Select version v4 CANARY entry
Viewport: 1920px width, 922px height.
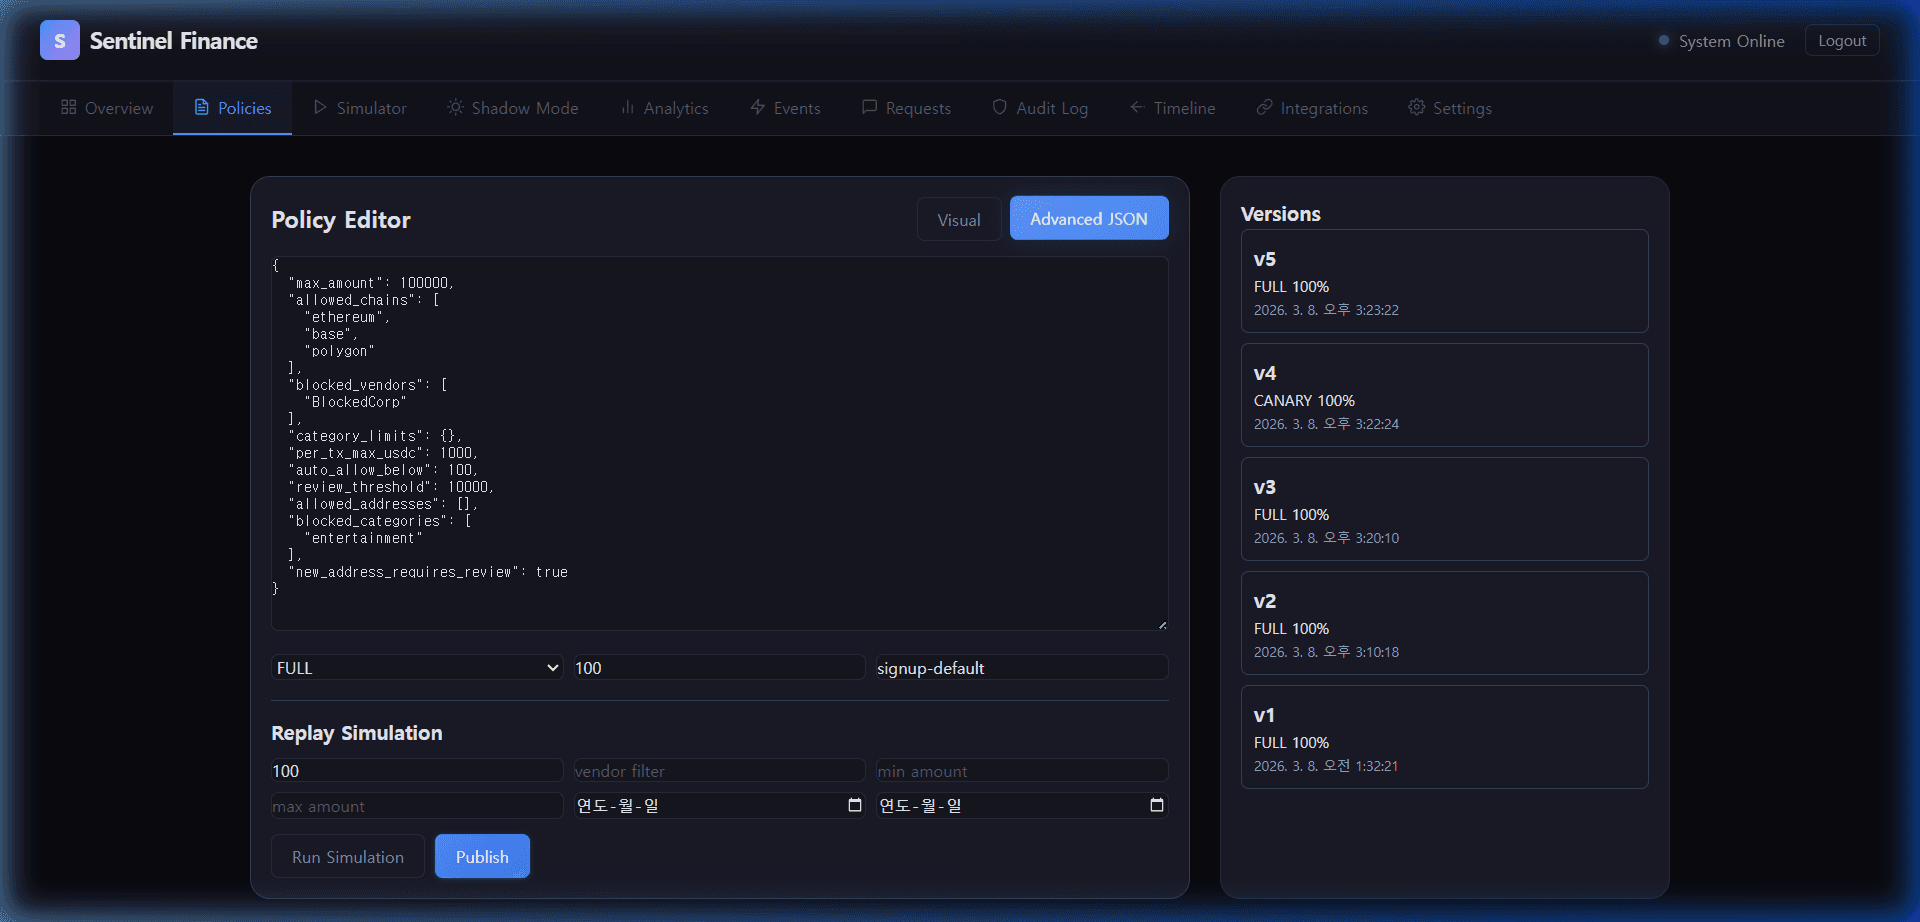[1443, 396]
